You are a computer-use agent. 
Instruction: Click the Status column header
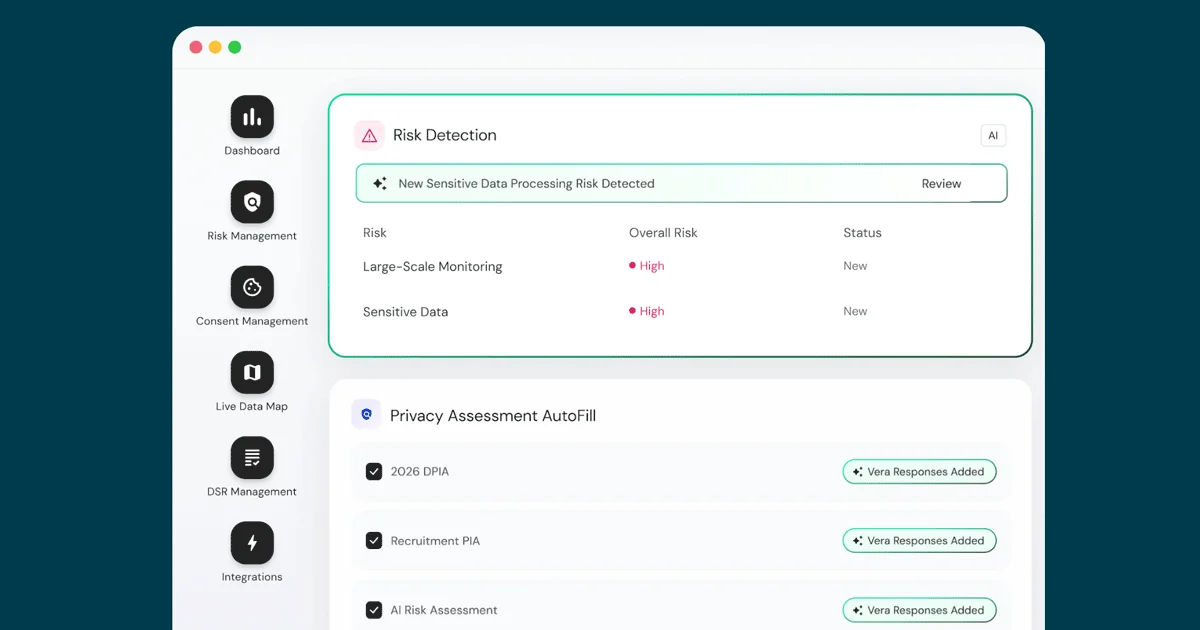pos(861,232)
